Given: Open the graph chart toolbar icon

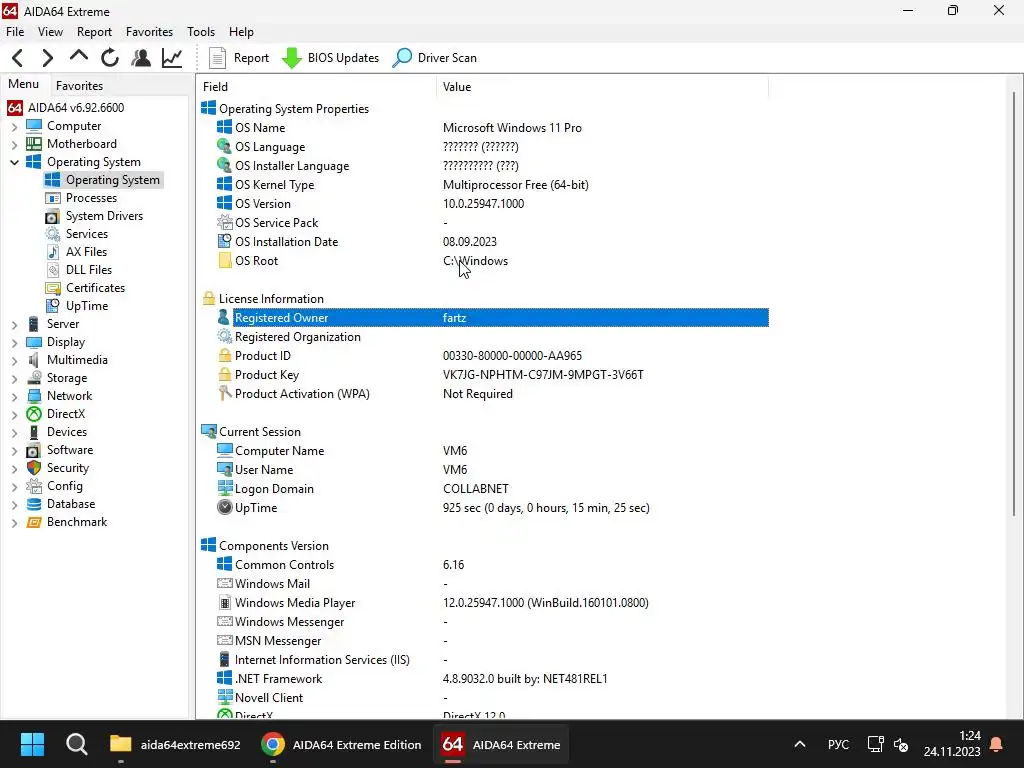Looking at the screenshot, I should point(172,58).
